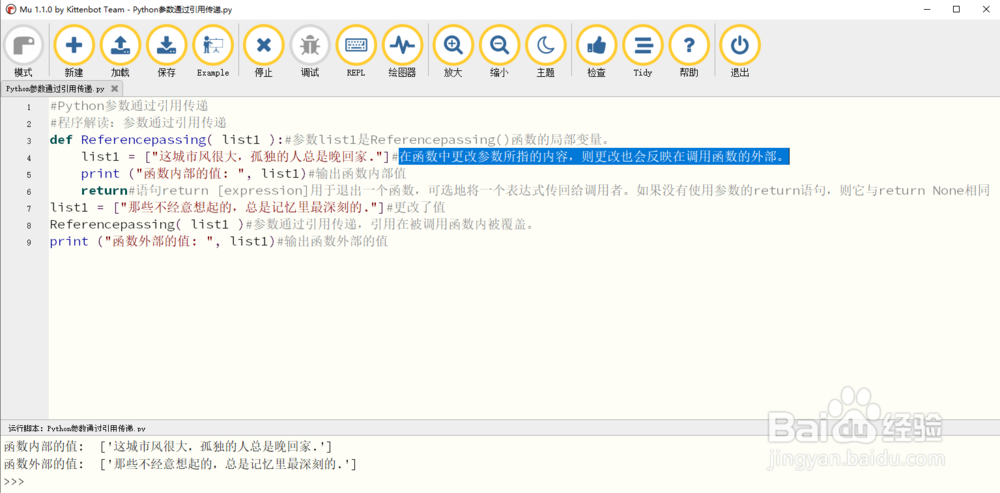Viewport: 1000px width, 493px height.
Task: Stop the running script with 停止
Action: click(263, 52)
